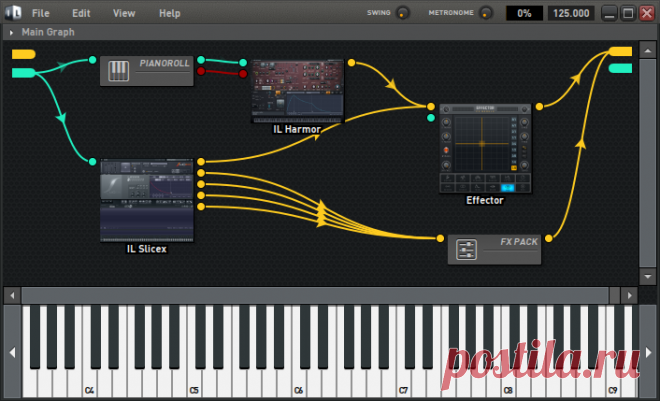Click the IL Slicex teal MIDI input connector
Screen dimensions: 660x401
click(x=92, y=162)
